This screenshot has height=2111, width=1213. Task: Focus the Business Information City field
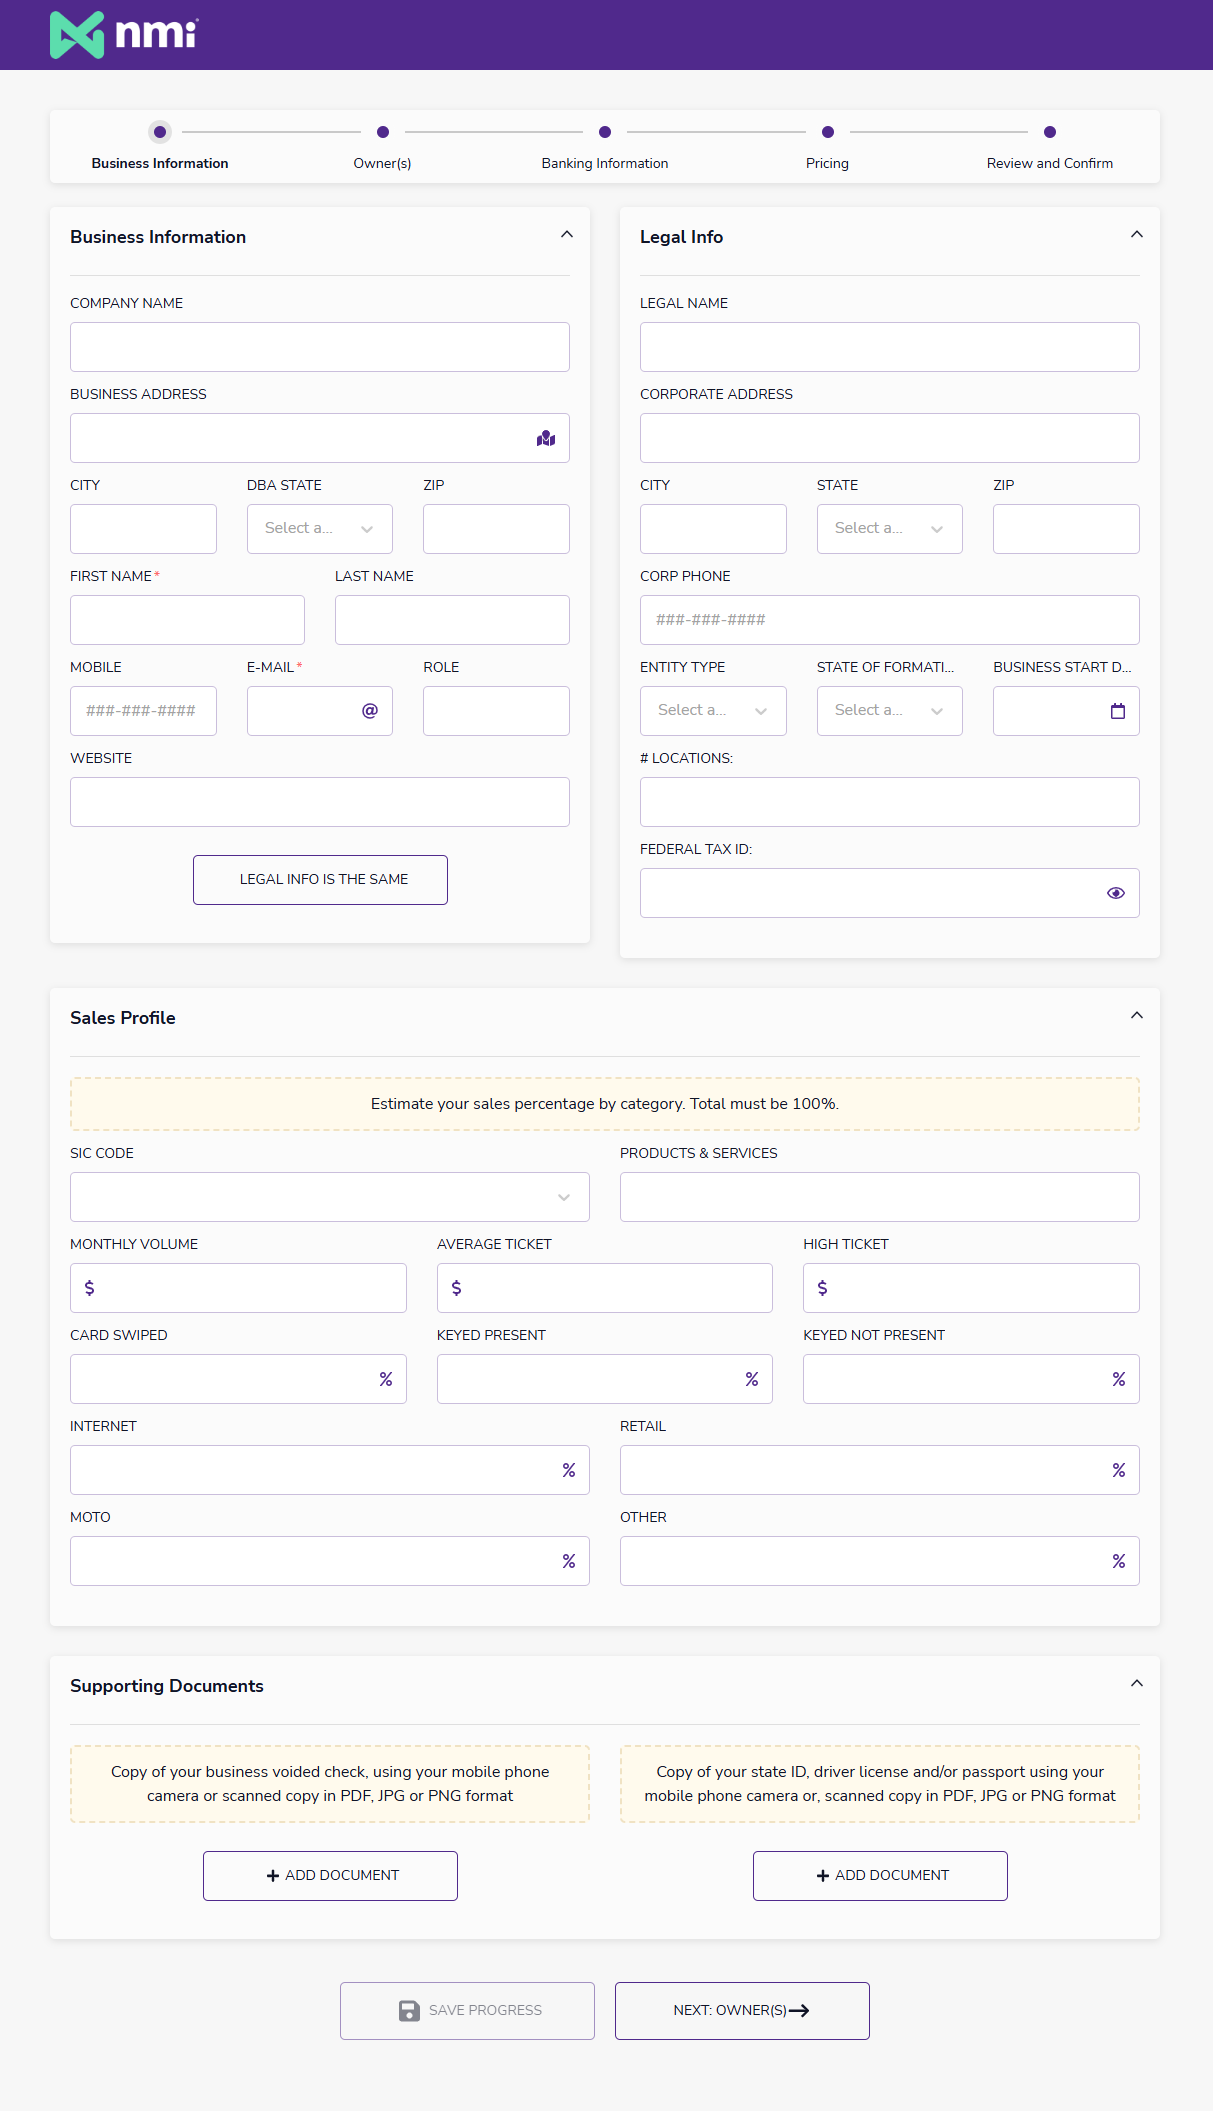(143, 529)
